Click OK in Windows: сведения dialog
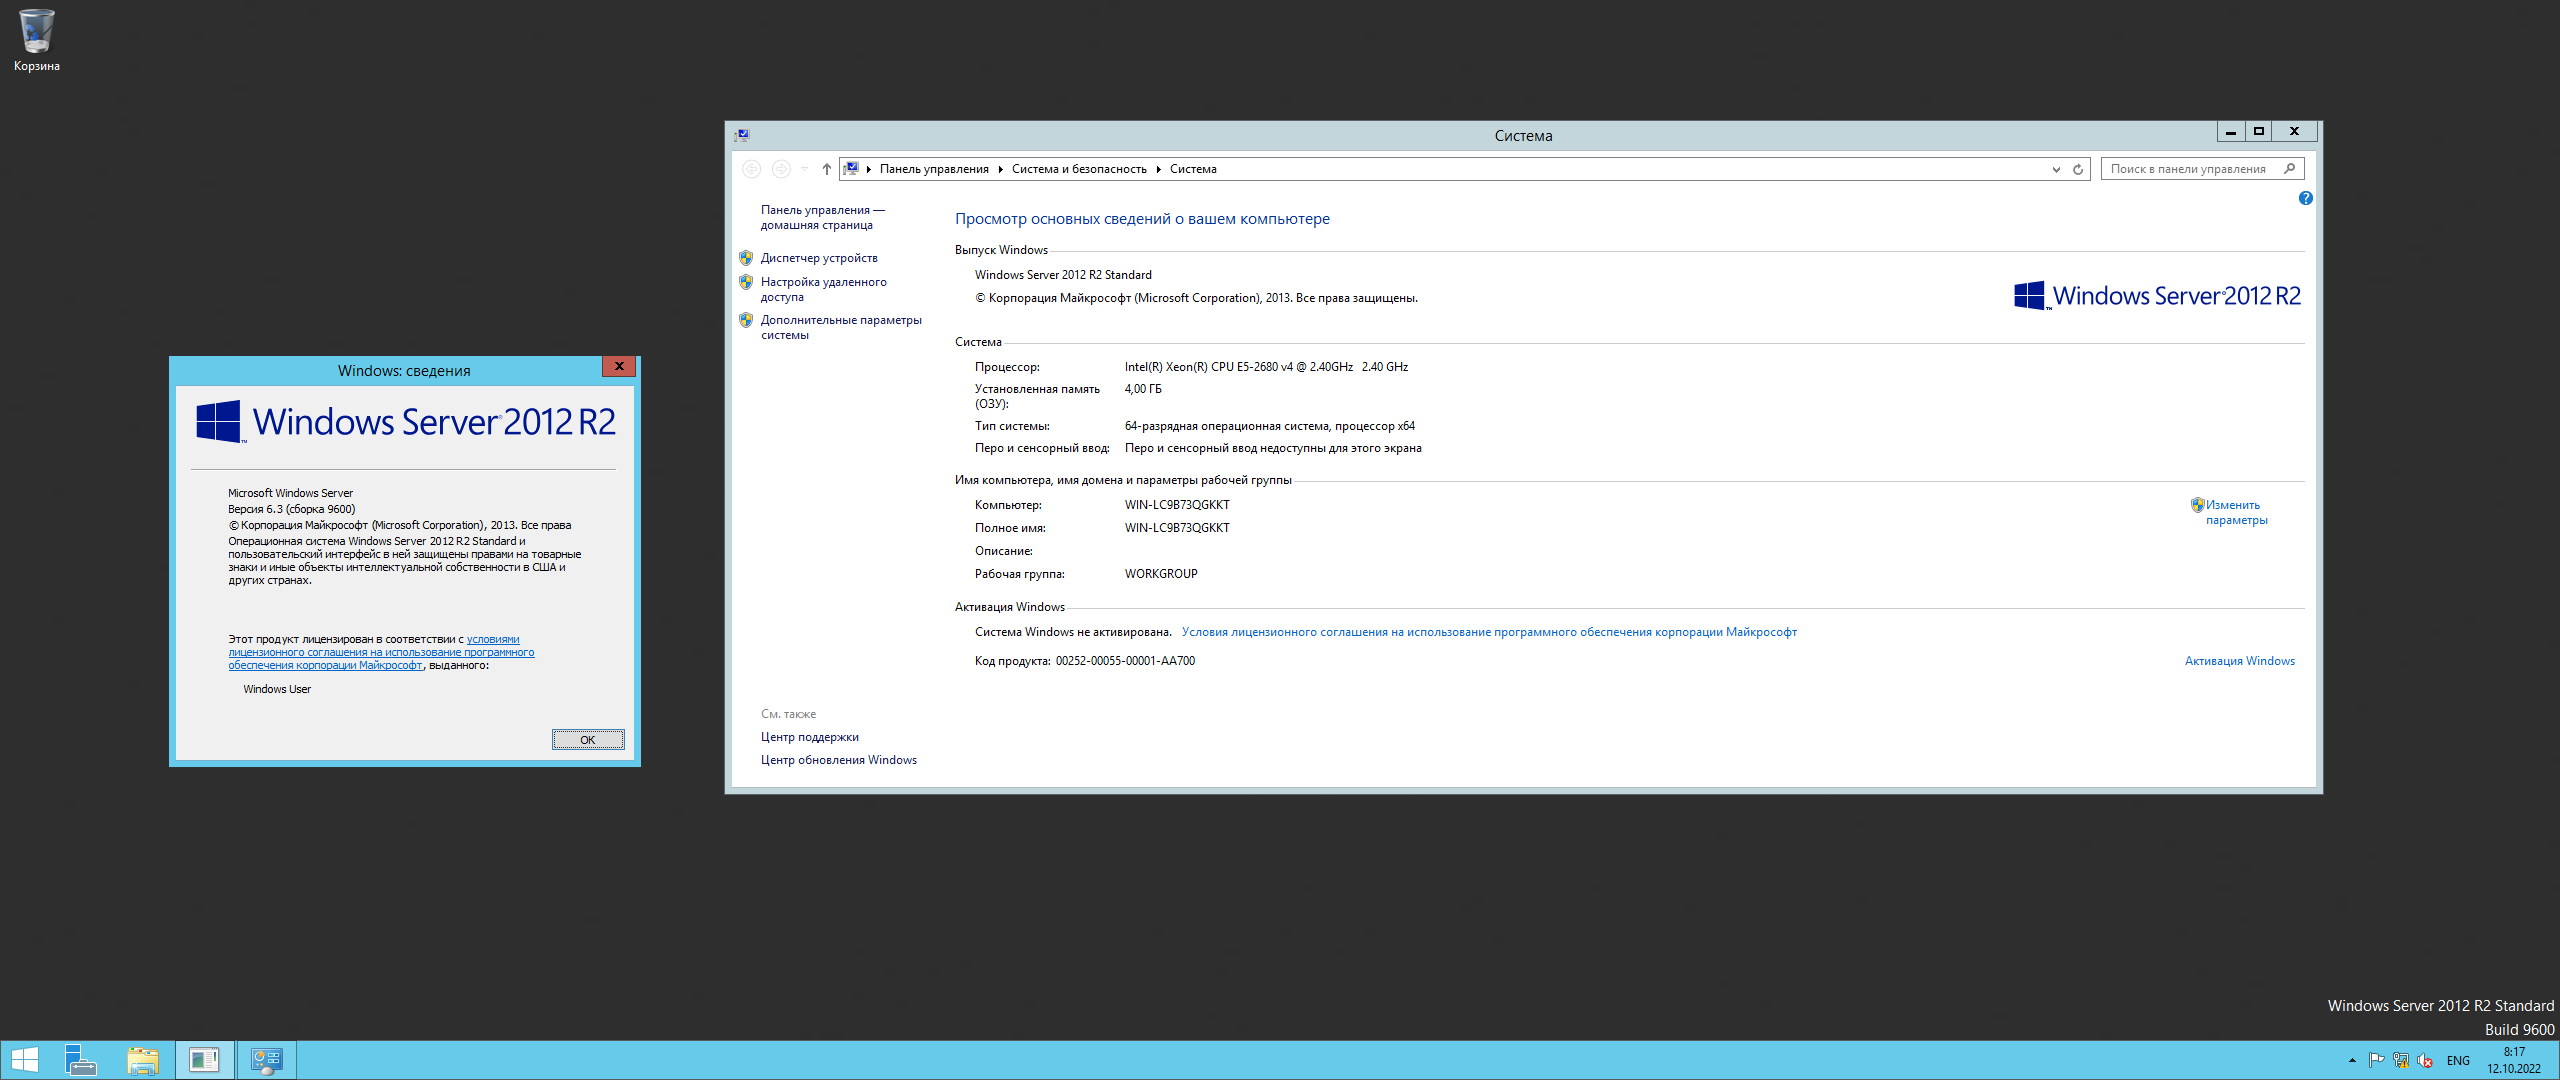This screenshot has width=2560, height=1080. pyautogui.click(x=588, y=740)
